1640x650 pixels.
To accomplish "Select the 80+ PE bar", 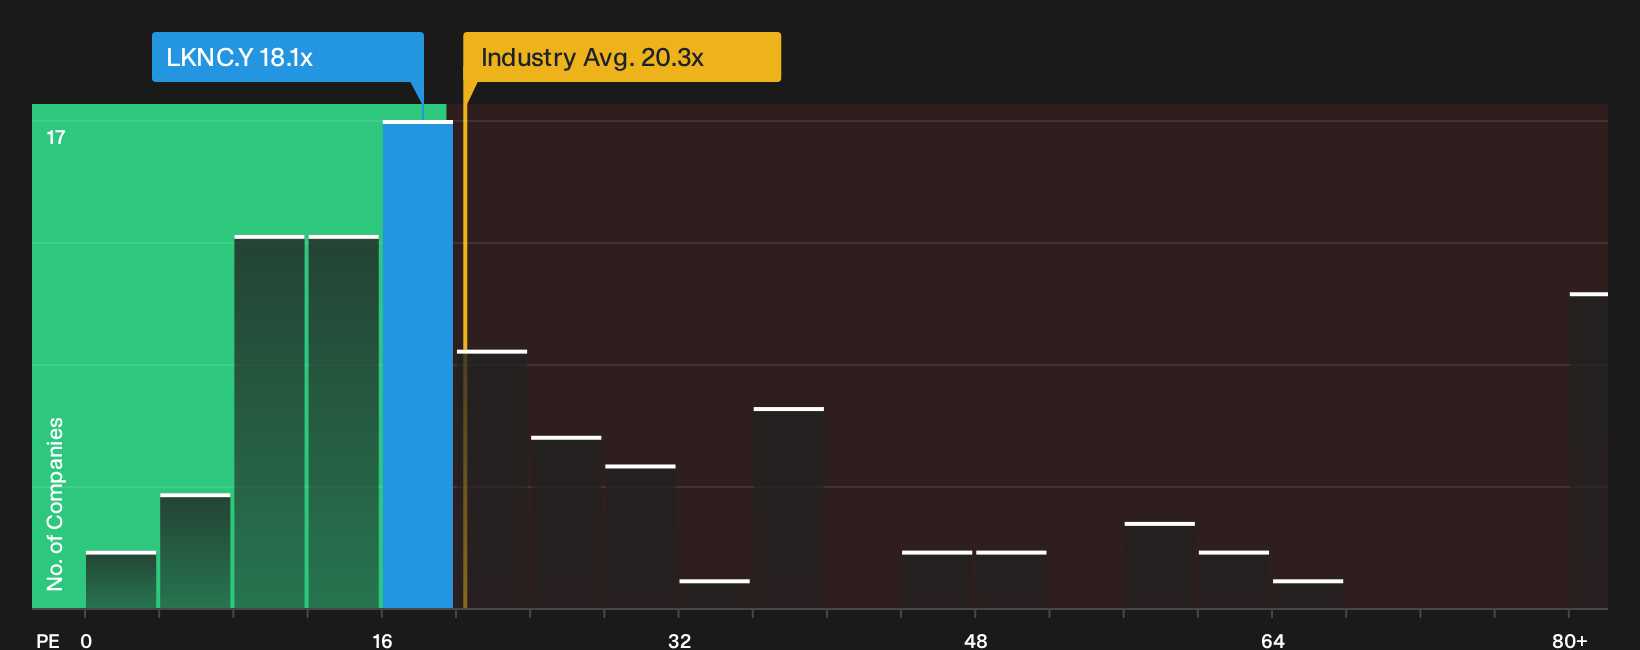I will 1589,450.
